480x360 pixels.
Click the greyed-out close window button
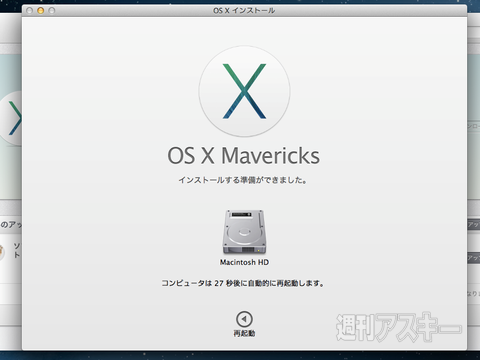pos(29,11)
